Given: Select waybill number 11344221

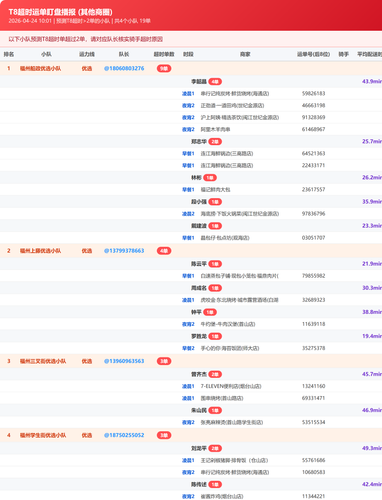Looking at the screenshot, I should [x=313, y=496].
